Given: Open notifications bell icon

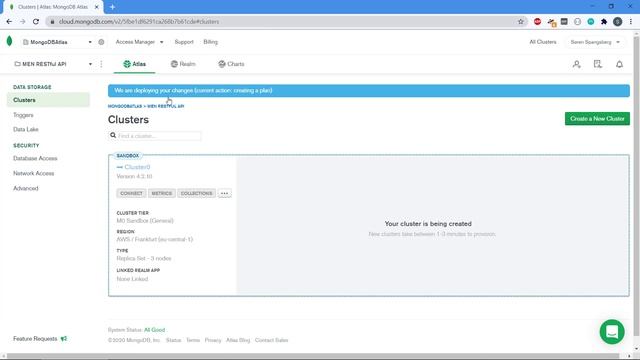Looking at the screenshot, I should pyautogui.click(x=619, y=64).
